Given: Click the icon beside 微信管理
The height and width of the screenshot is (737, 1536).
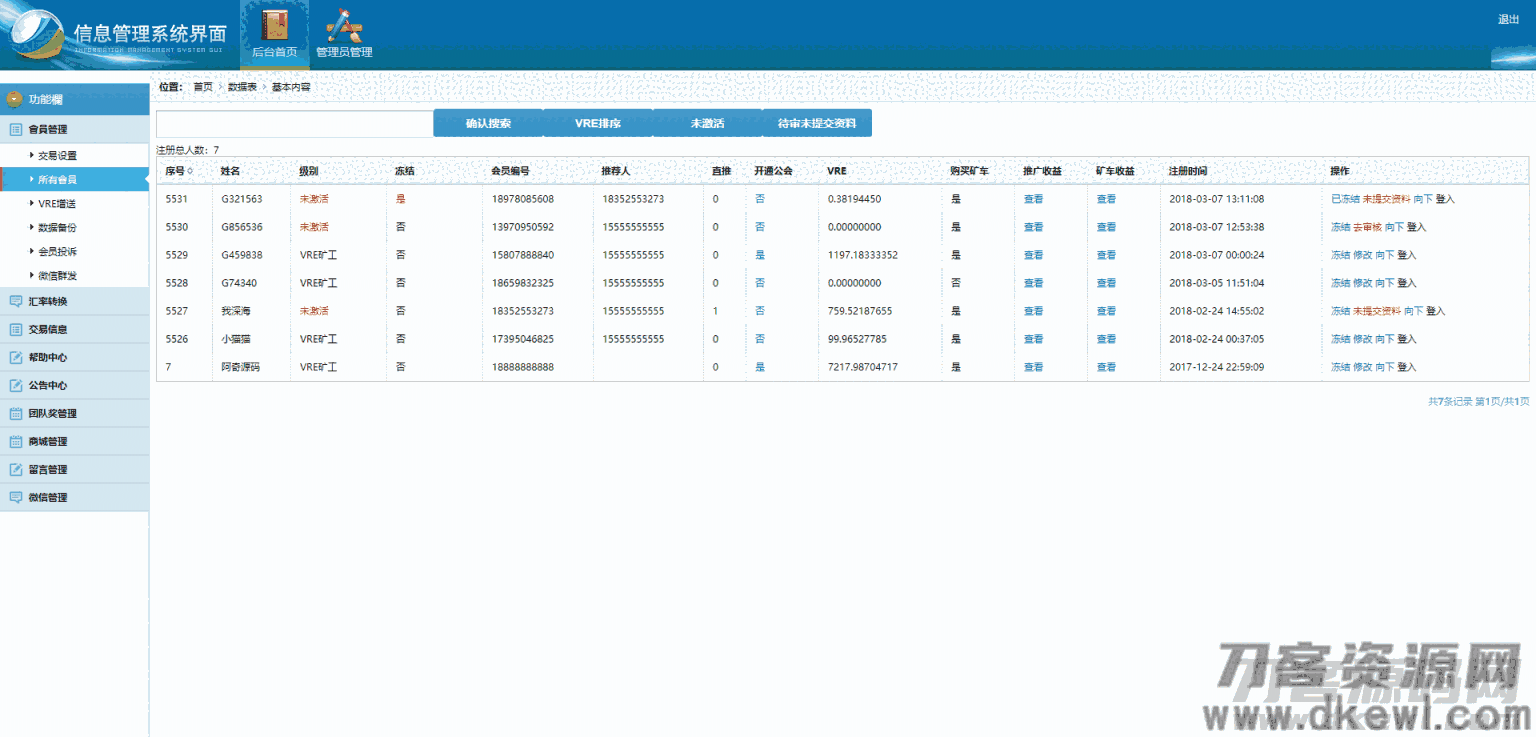Looking at the screenshot, I should pos(16,497).
